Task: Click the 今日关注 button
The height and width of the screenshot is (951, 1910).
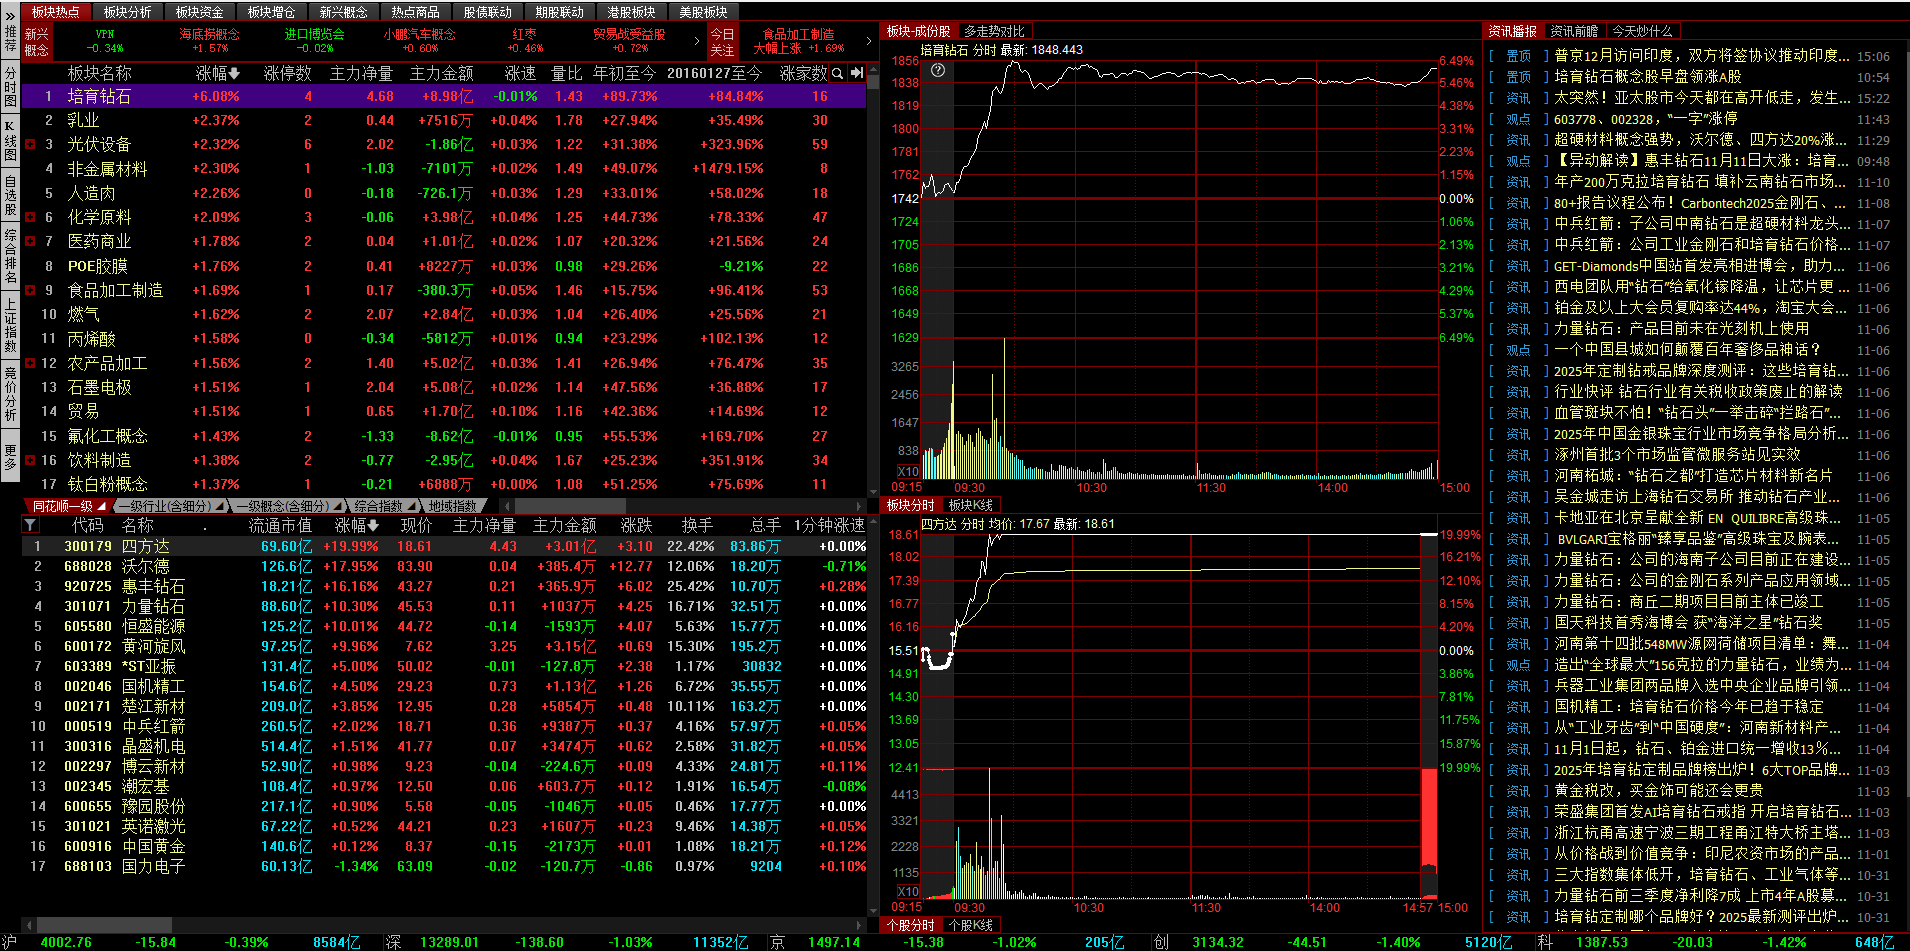Action: tap(722, 41)
